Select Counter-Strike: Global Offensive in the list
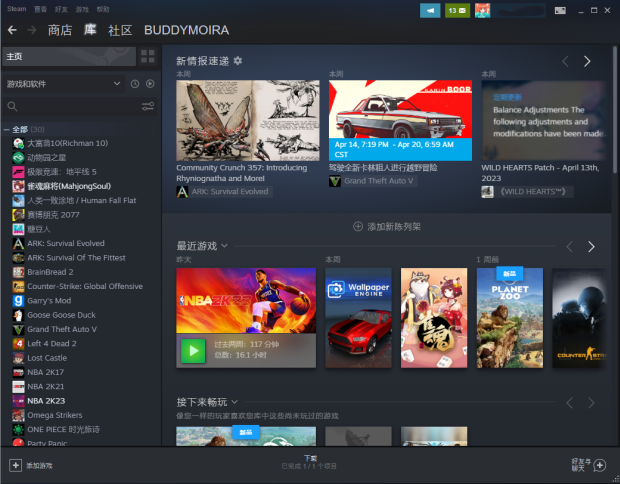 click(x=85, y=286)
